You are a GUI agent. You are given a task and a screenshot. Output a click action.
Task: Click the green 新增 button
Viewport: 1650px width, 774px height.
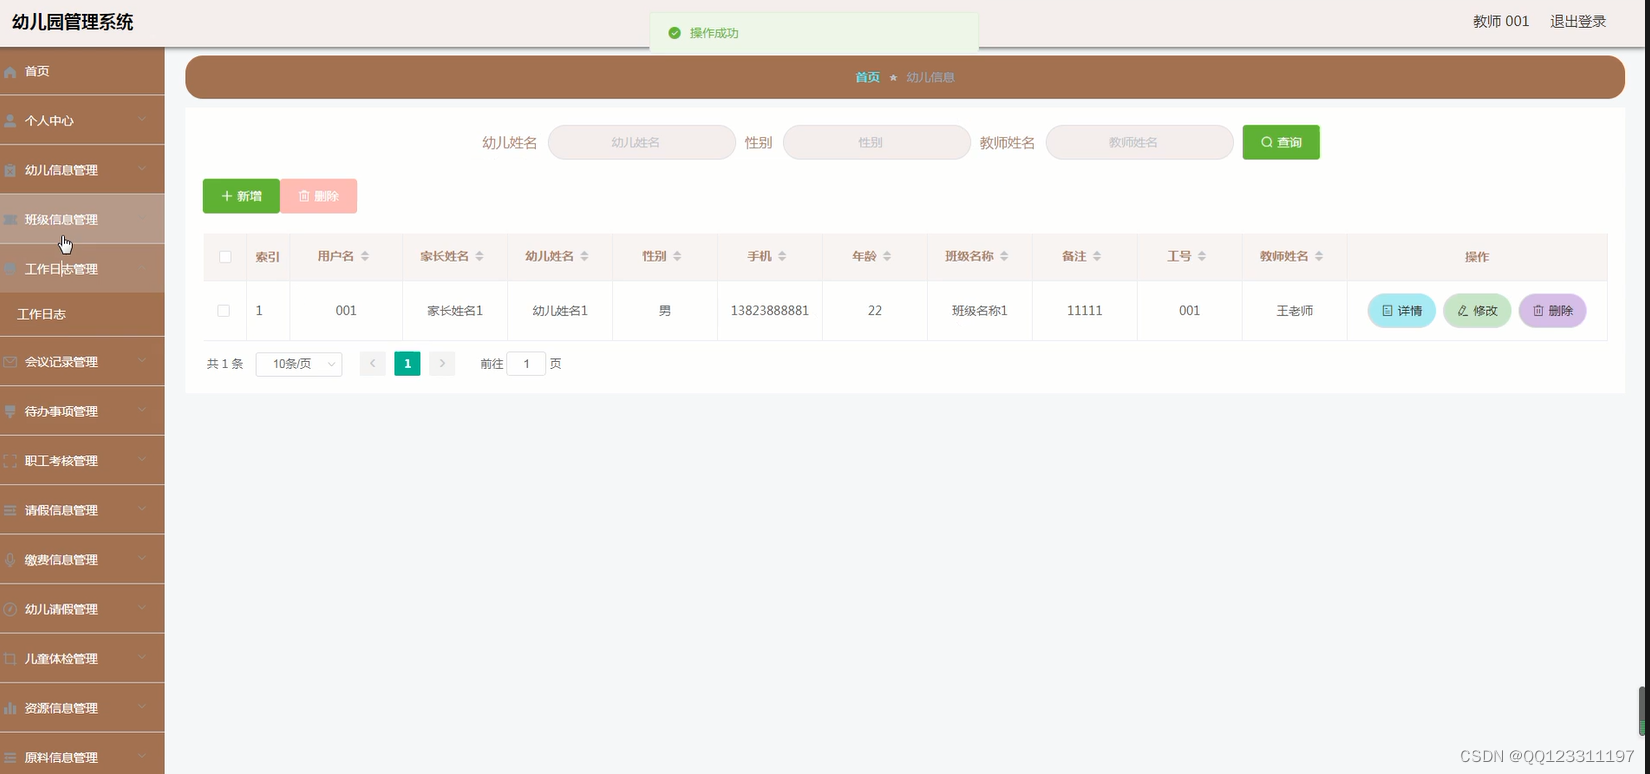tap(241, 196)
